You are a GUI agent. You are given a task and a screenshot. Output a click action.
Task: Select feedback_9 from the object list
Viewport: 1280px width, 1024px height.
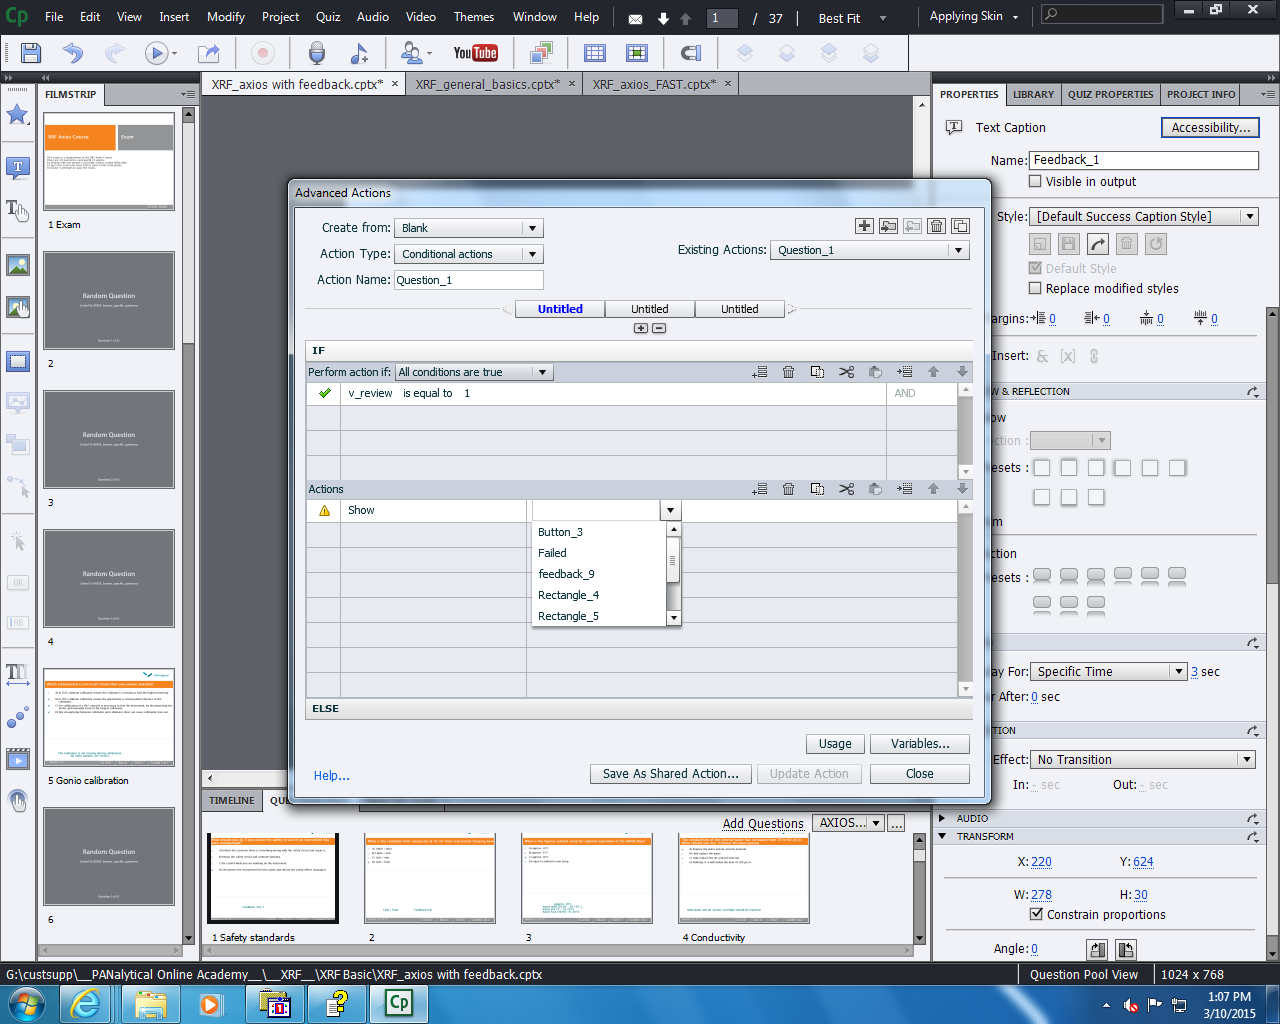tap(566, 574)
